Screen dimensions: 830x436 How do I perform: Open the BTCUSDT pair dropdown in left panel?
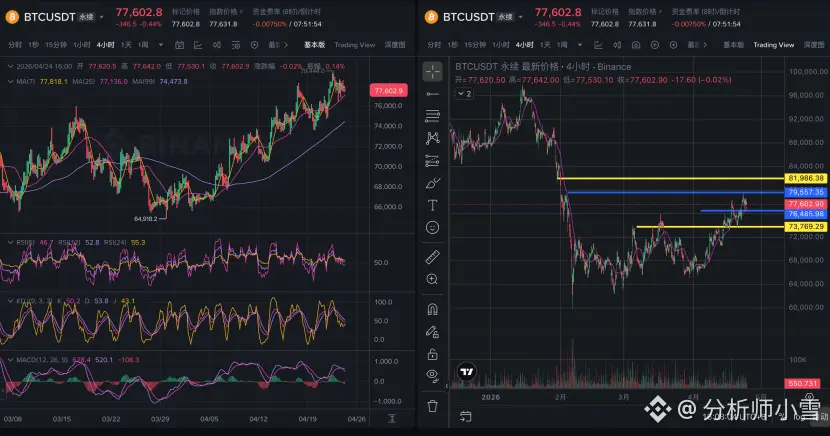tap(102, 17)
